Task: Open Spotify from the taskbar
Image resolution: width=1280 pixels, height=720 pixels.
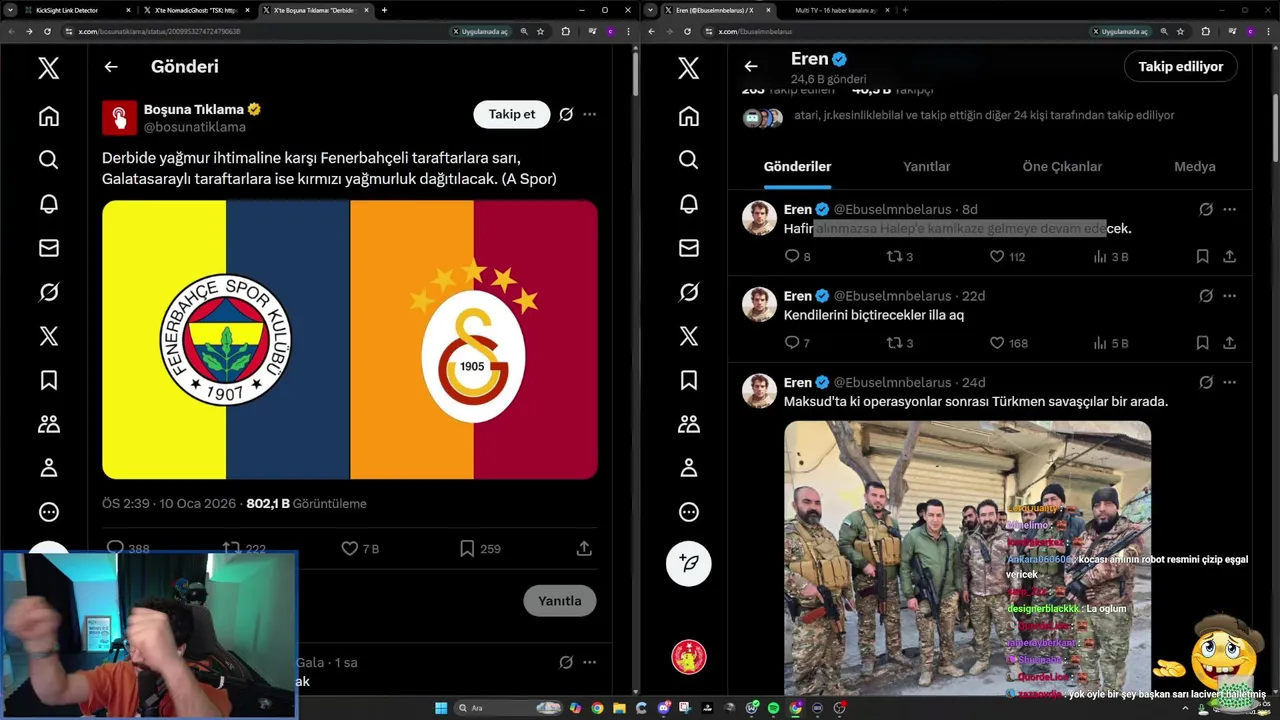Action: [x=774, y=708]
